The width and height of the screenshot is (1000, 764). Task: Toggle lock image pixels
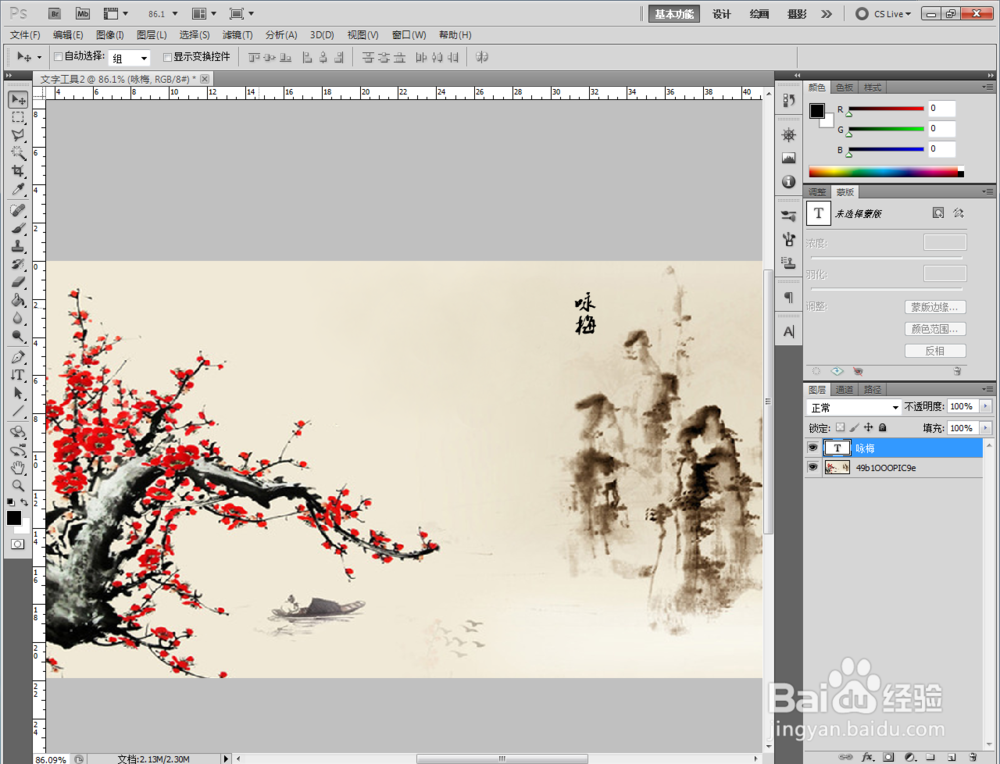pyautogui.click(x=855, y=427)
